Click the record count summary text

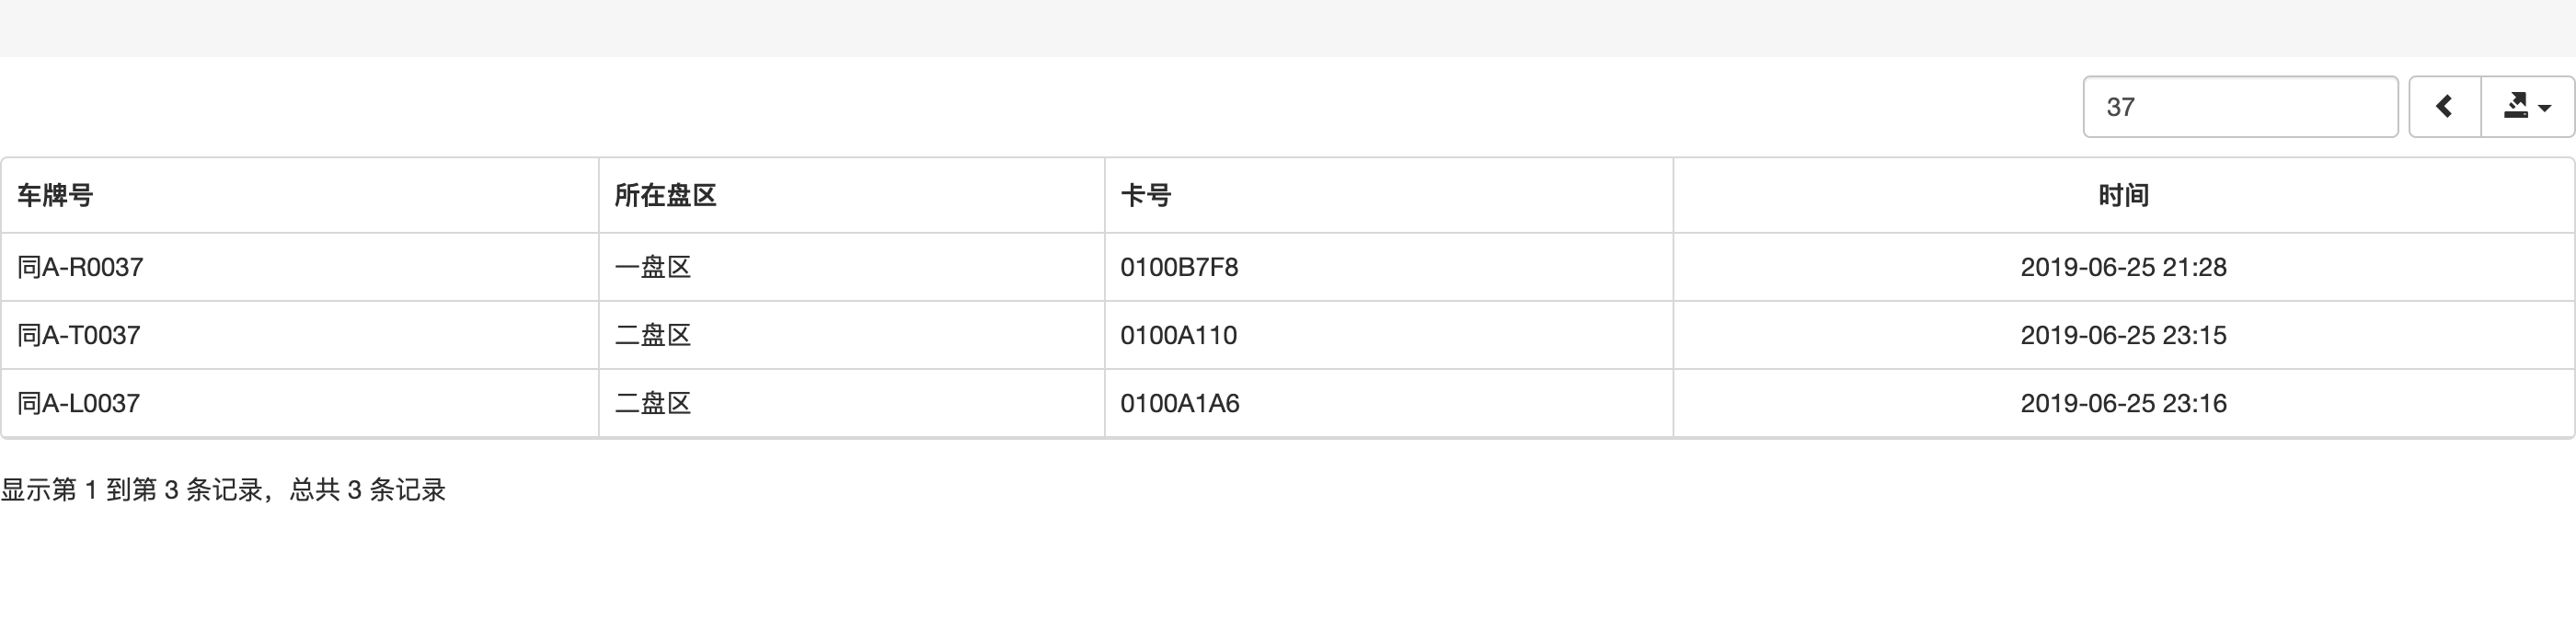click(223, 490)
